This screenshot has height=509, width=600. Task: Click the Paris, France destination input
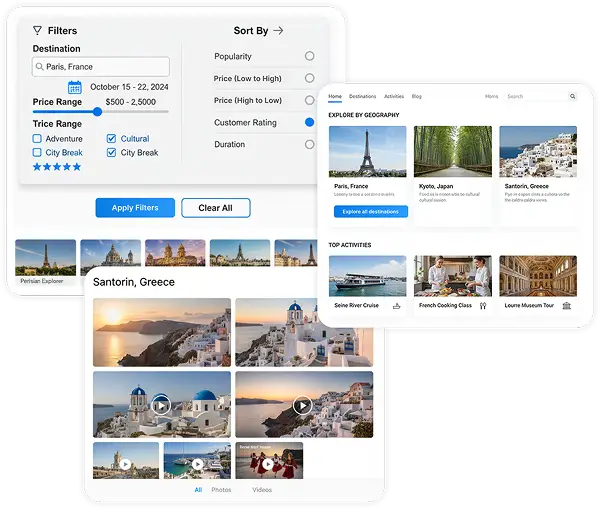[x=101, y=67]
